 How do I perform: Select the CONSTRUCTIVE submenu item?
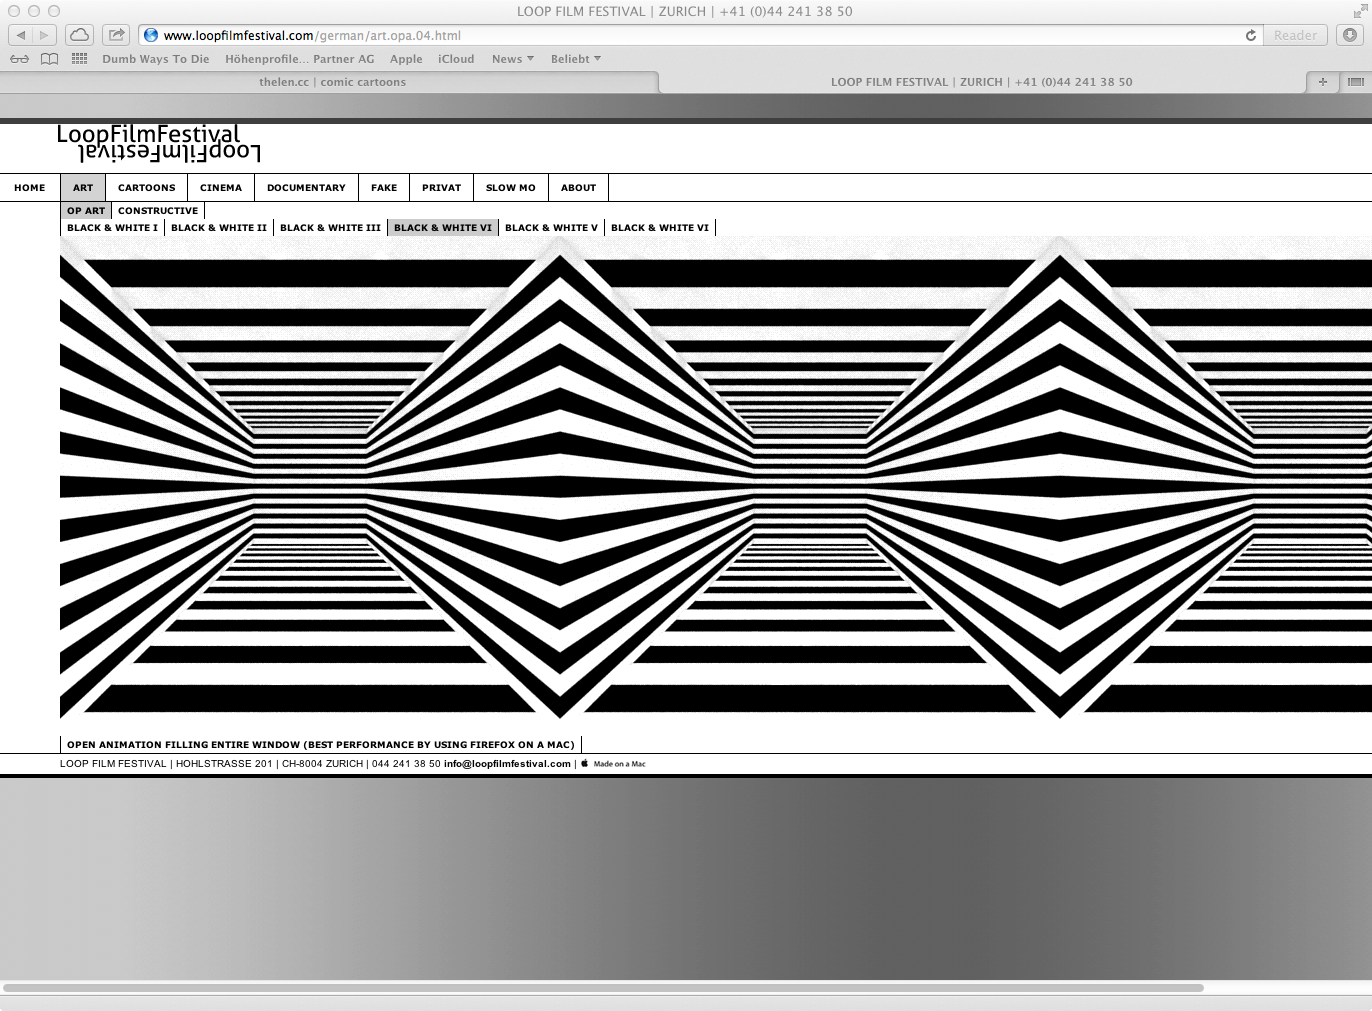pyautogui.click(x=158, y=211)
